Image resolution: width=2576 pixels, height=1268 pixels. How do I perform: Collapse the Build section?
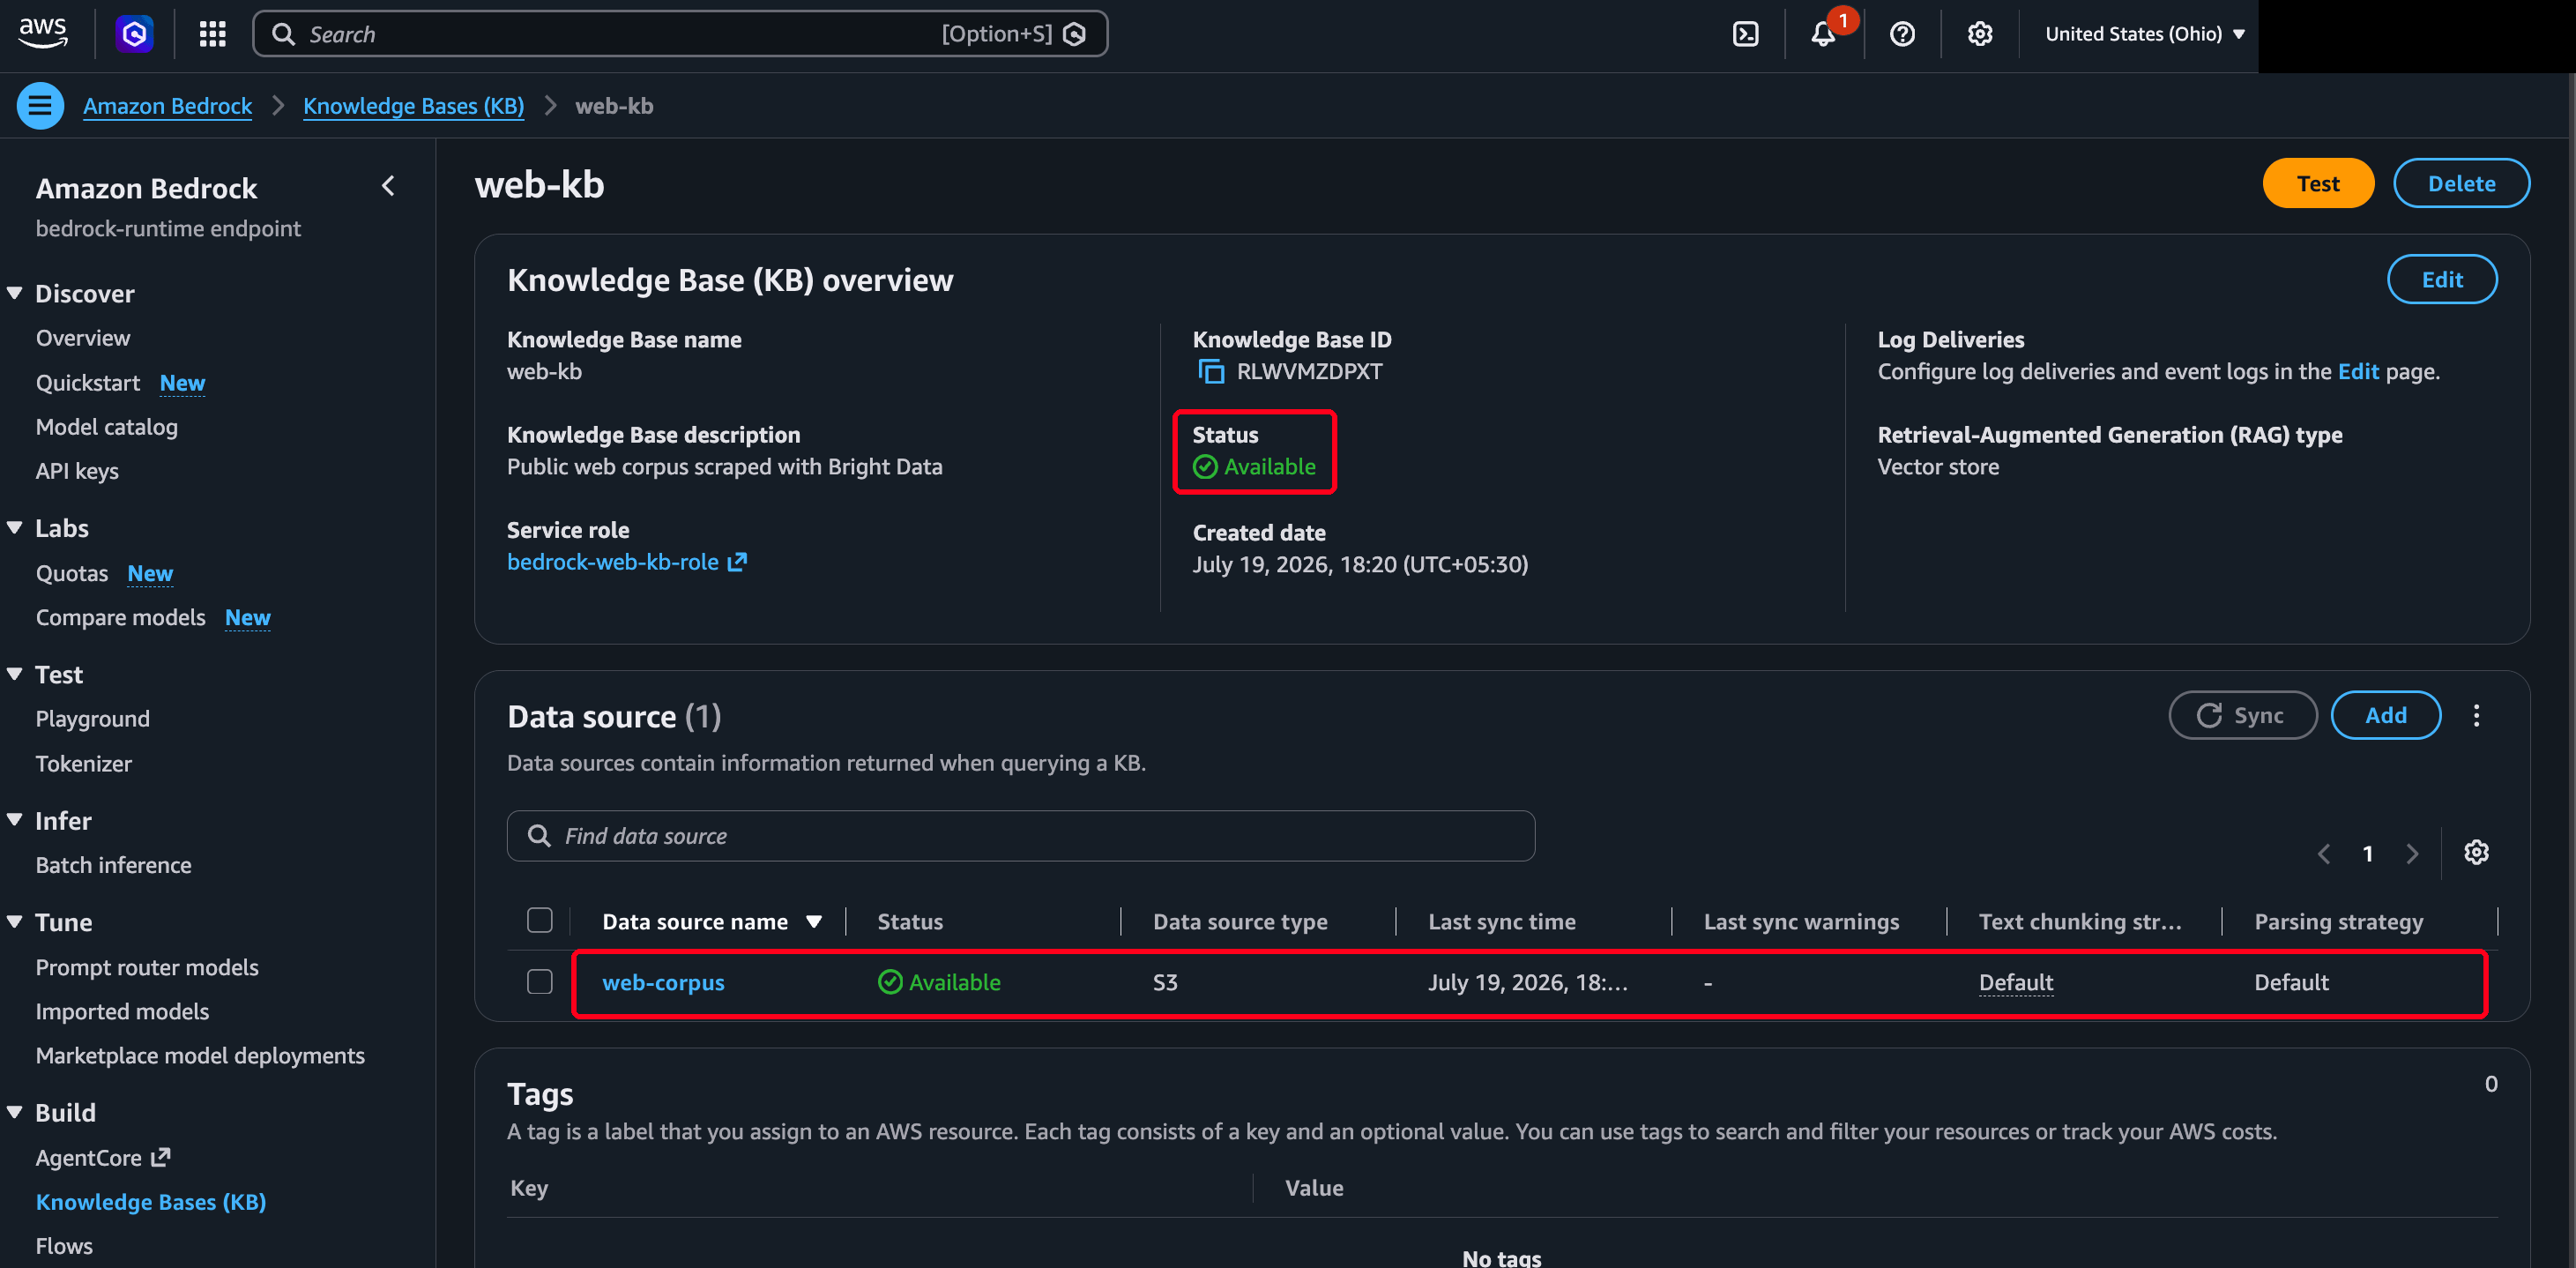(14, 1112)
